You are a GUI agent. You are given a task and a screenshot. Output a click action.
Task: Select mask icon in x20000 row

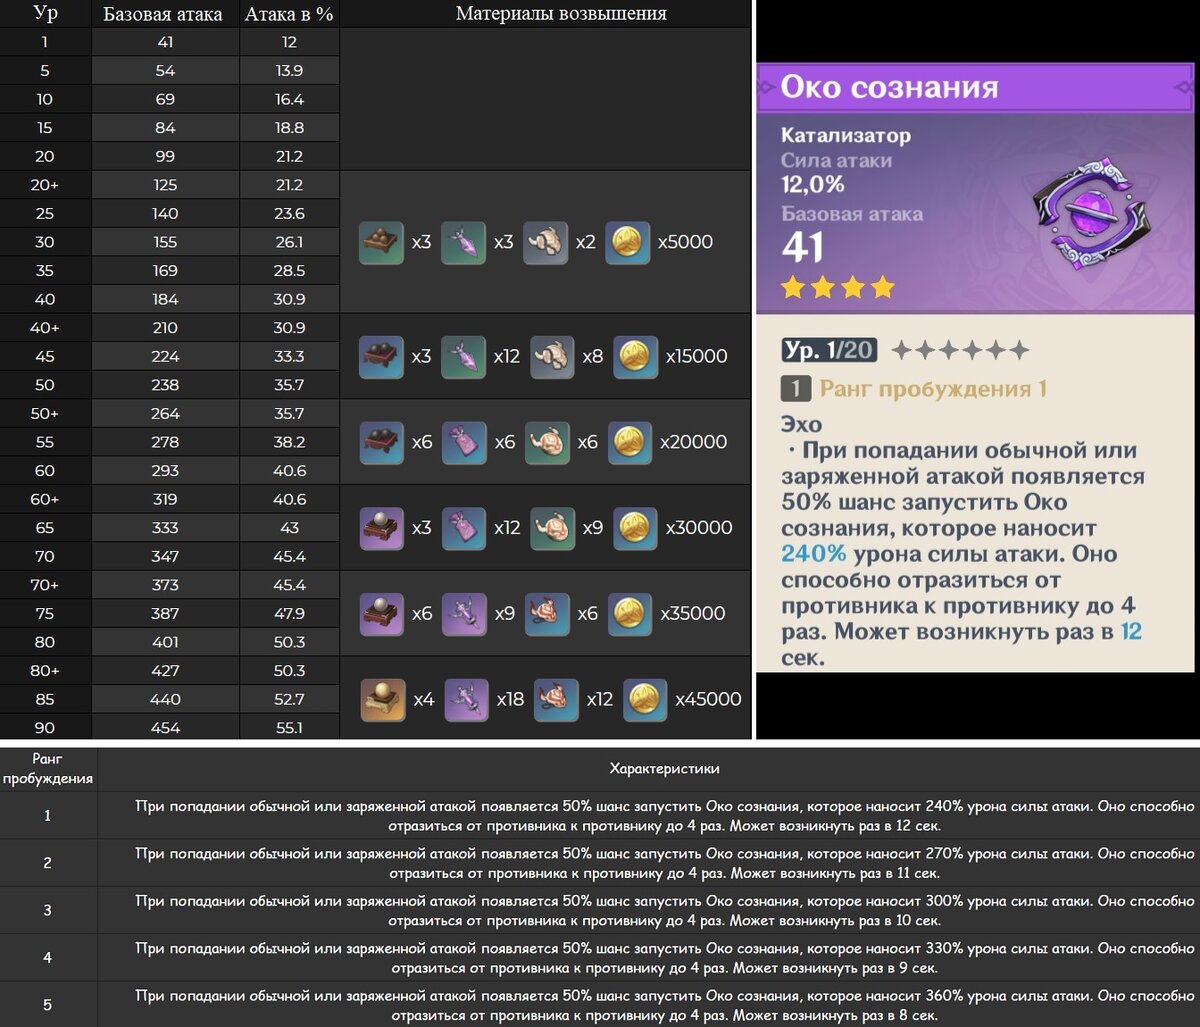click(546, 442)
